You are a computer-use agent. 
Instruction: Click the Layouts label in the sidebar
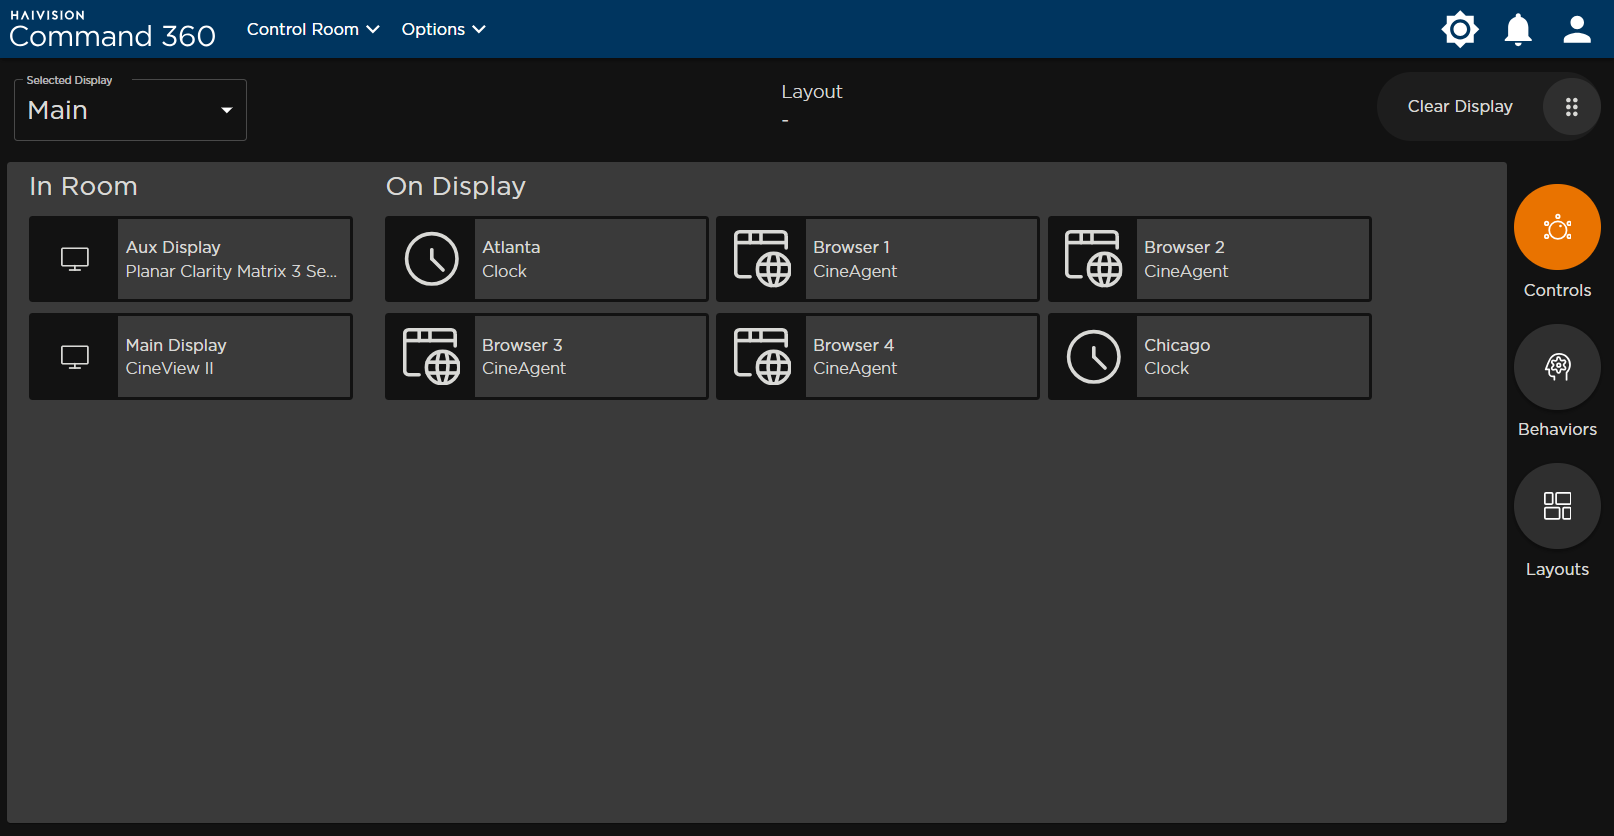[1557, 569]
